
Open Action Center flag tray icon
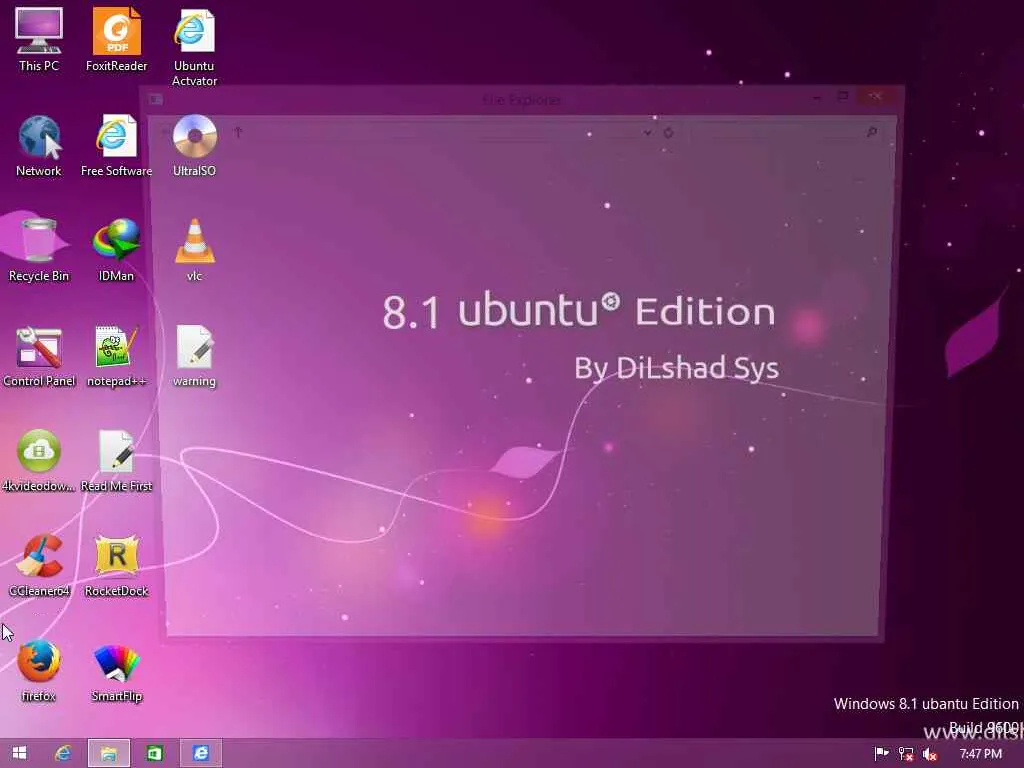881,754
